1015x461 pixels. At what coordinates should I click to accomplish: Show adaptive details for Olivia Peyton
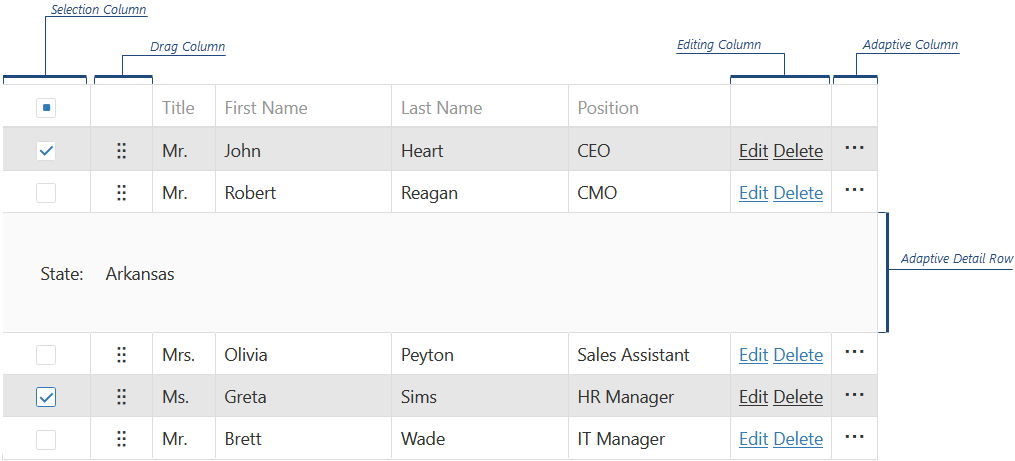[x=854, y=352]
